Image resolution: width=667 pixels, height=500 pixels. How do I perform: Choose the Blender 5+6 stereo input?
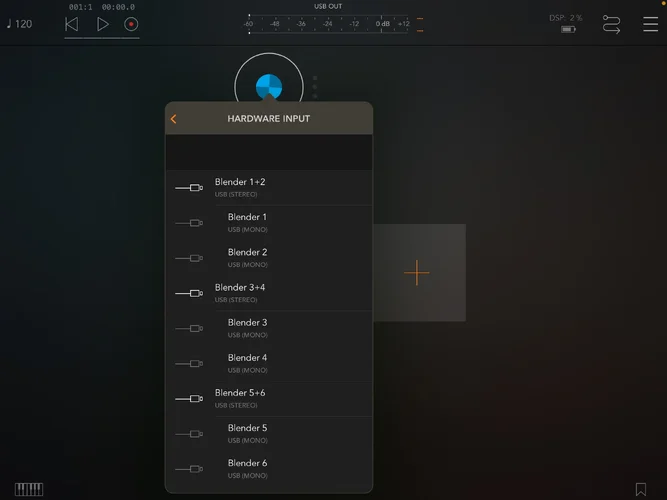[269, 399]
